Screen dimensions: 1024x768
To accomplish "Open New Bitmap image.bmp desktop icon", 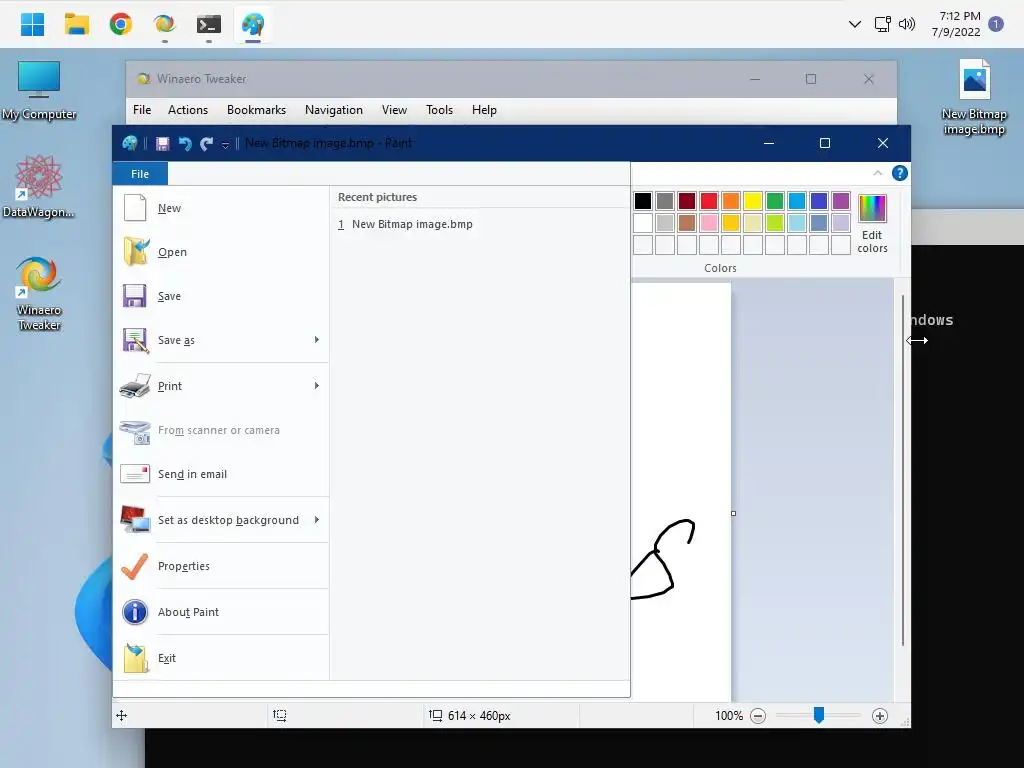I will pos(974,96).
